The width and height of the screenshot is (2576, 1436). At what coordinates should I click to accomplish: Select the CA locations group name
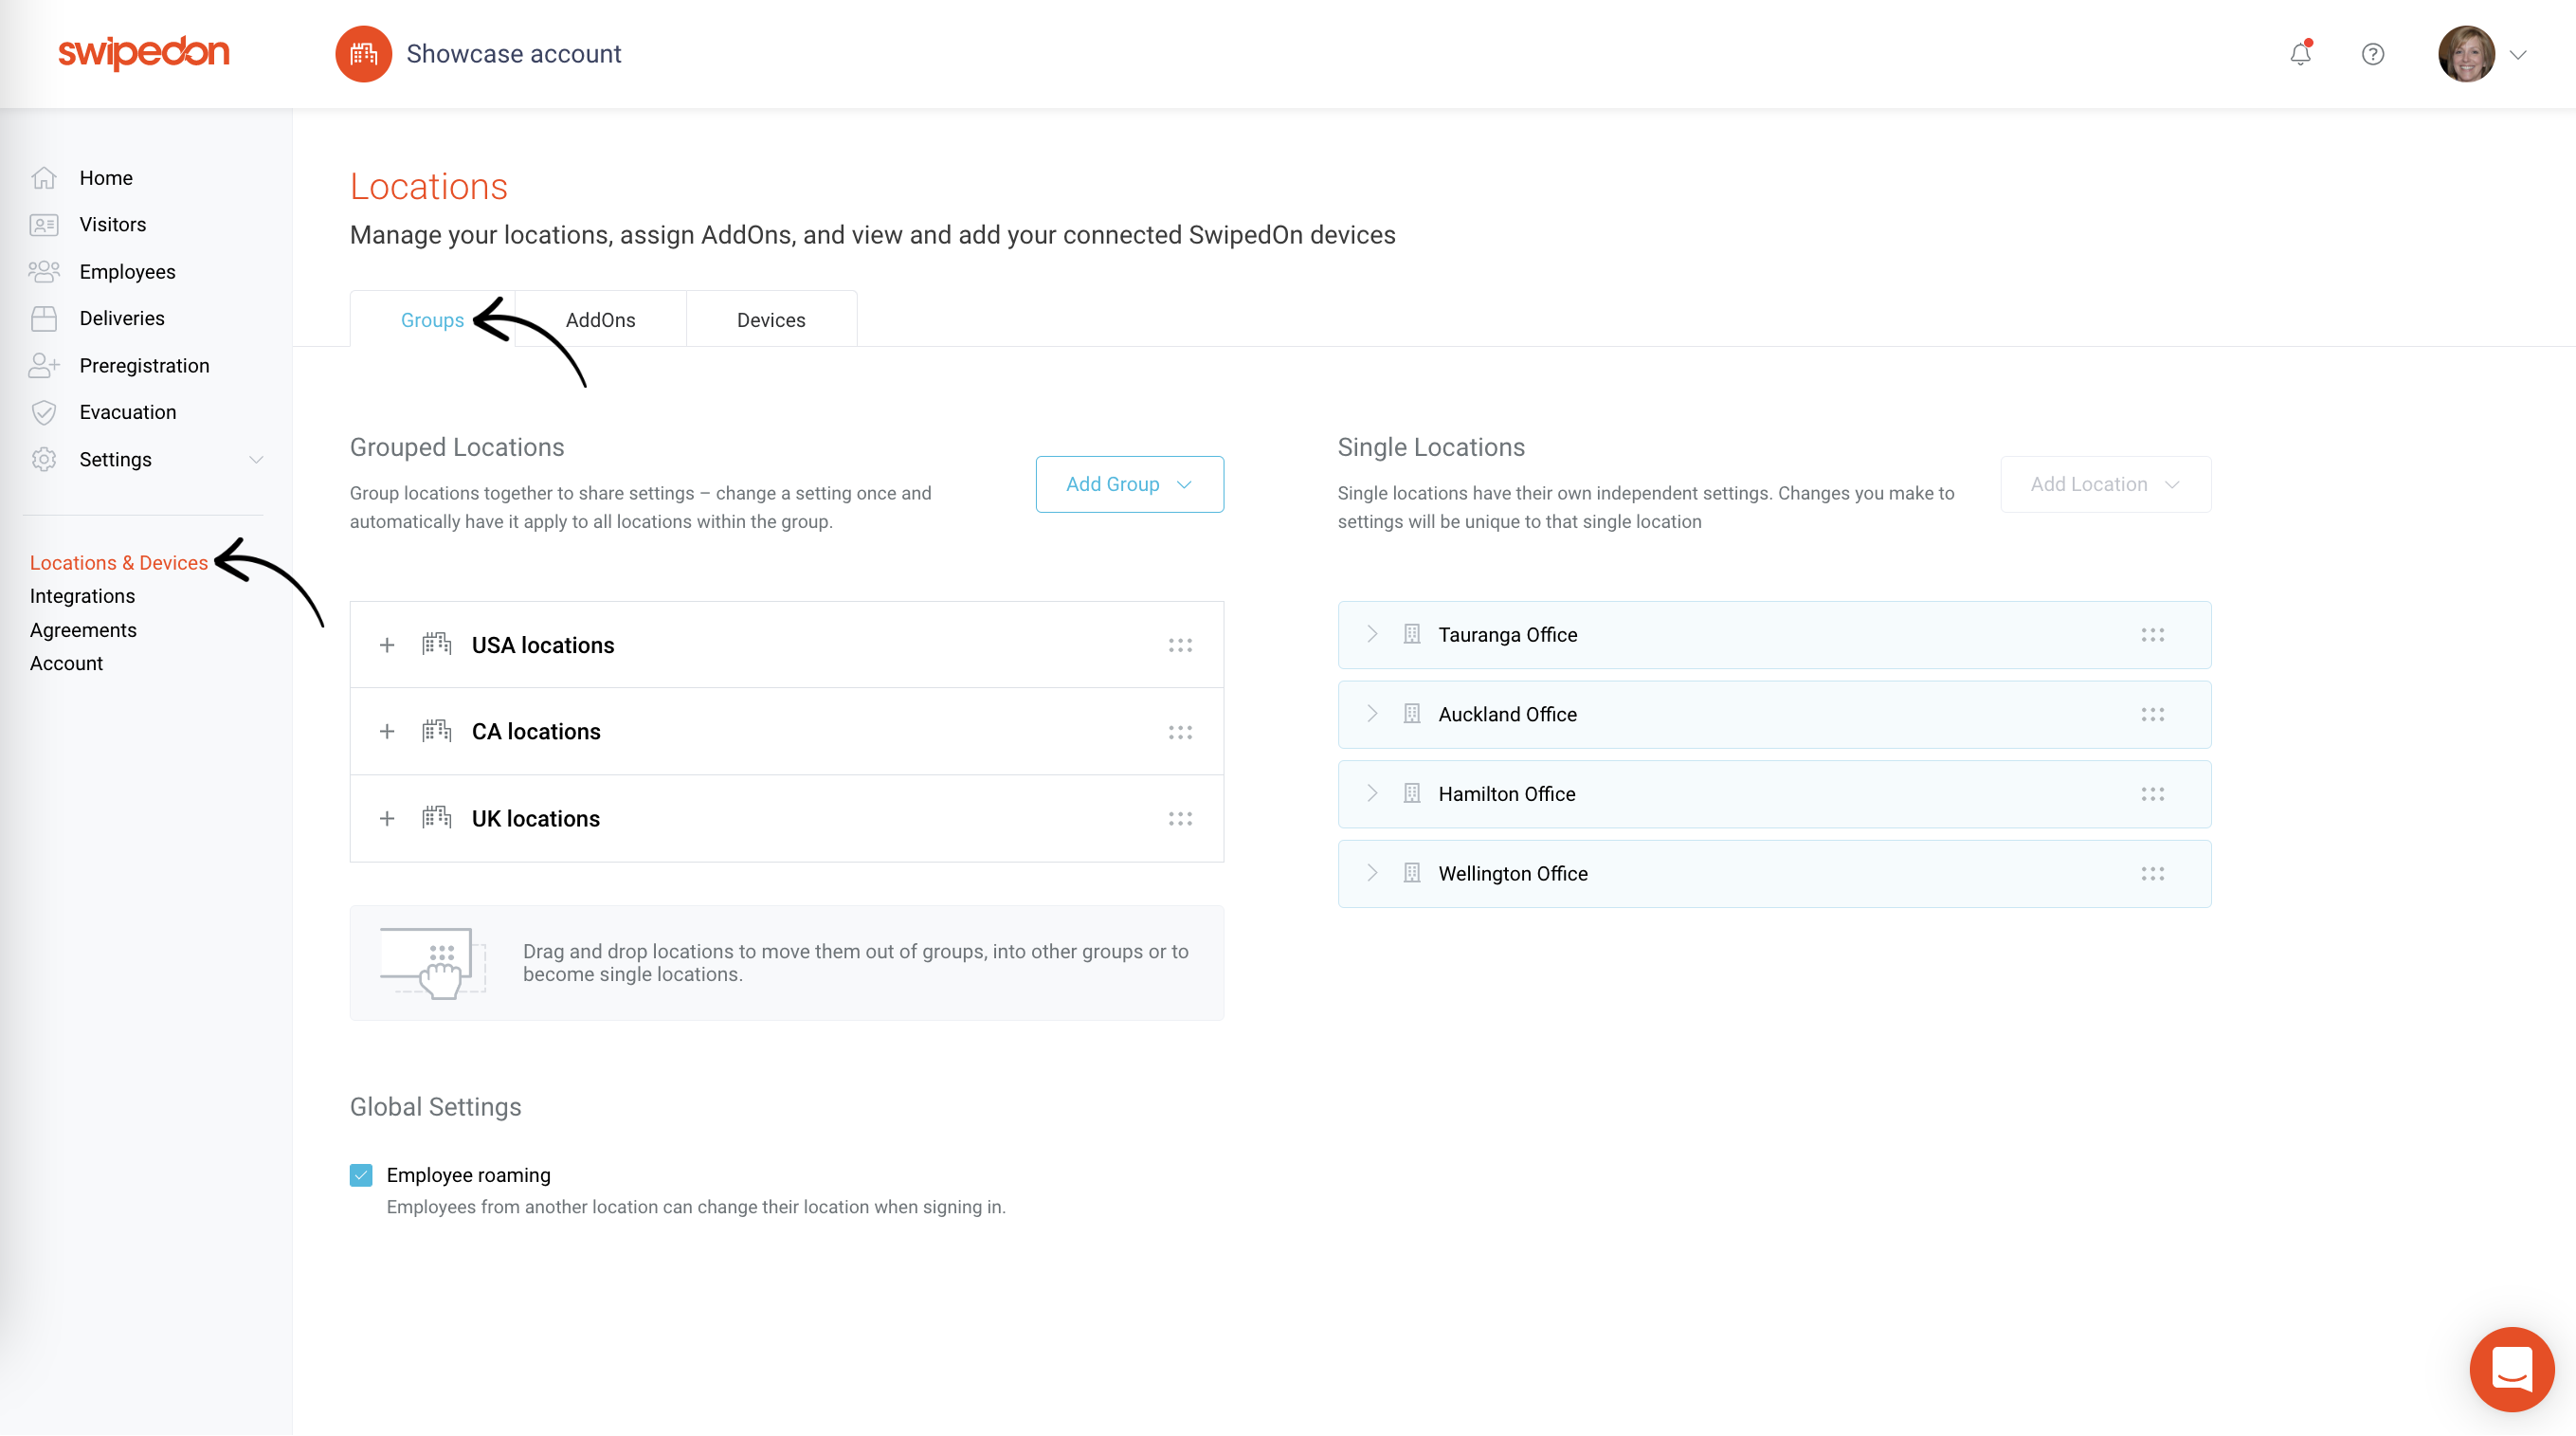tap(536, 732)
